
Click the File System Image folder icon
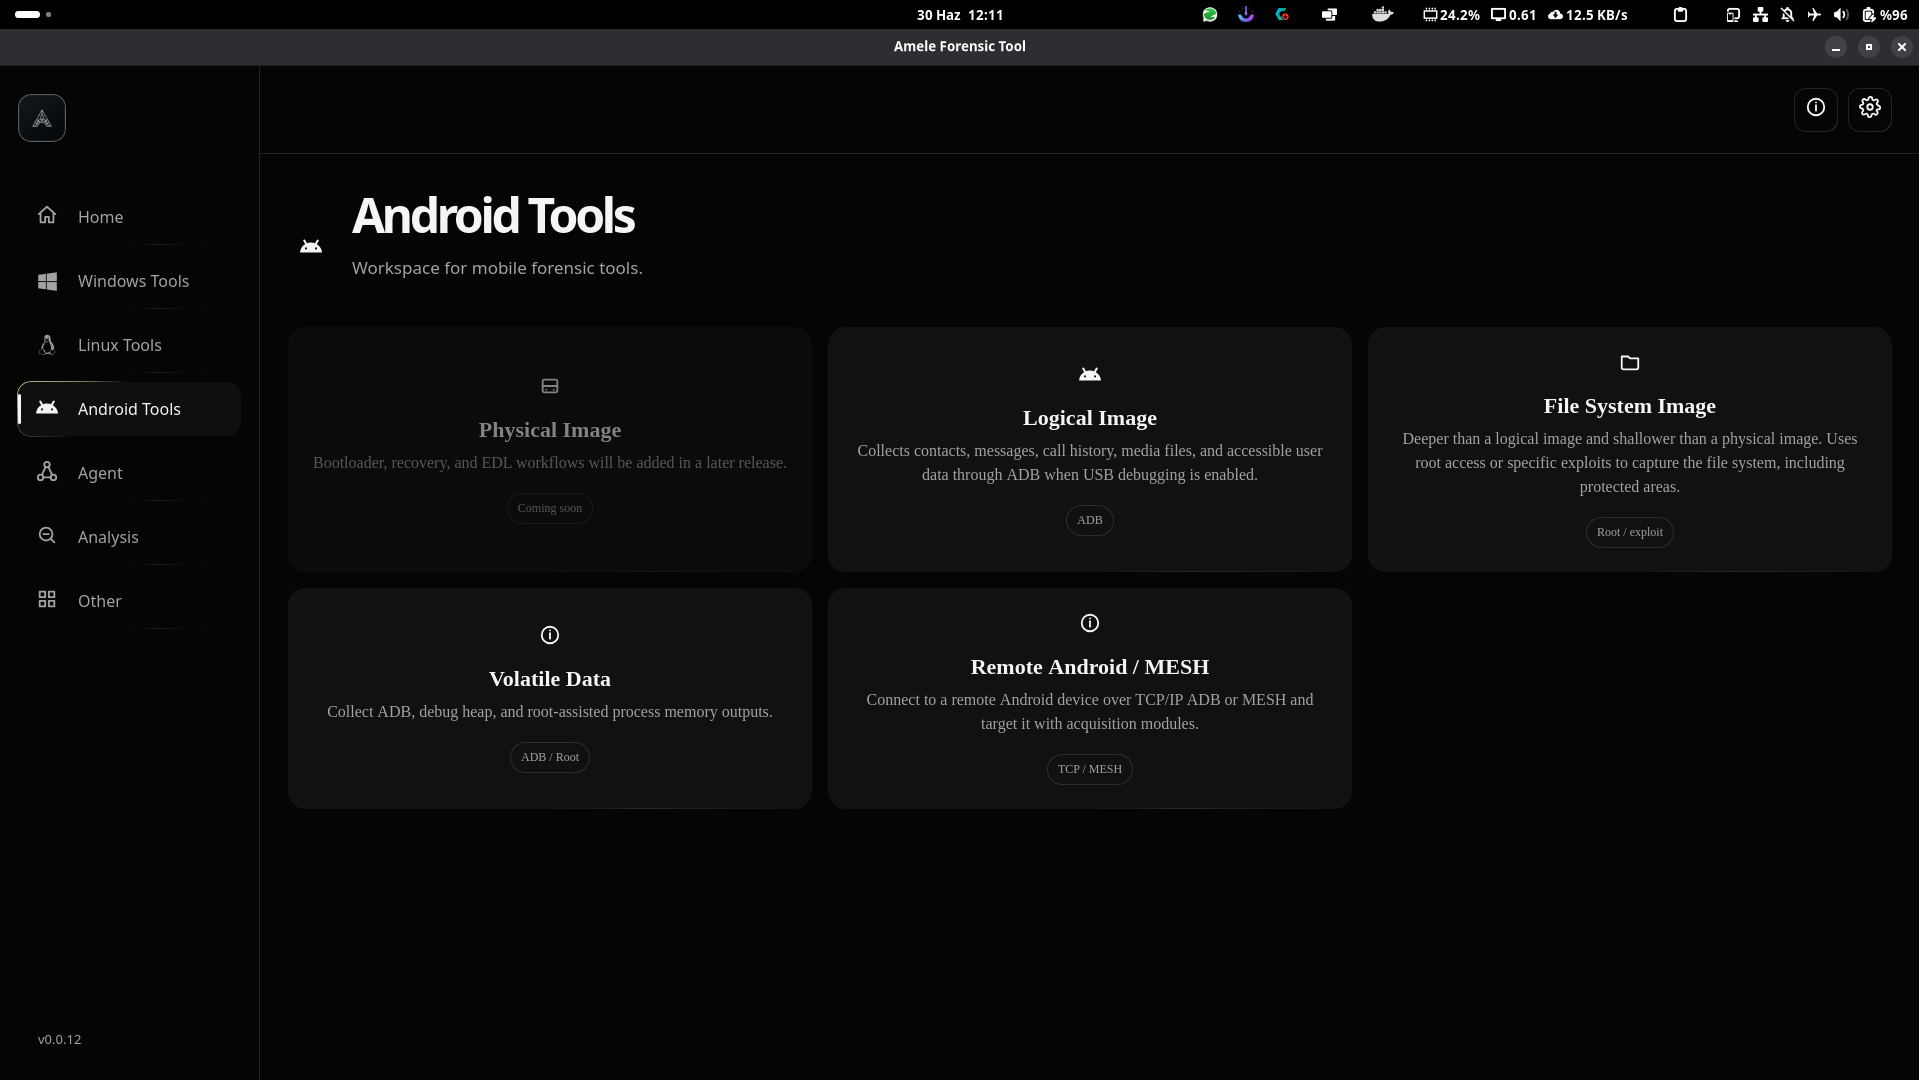click(x=1630, y=362)
